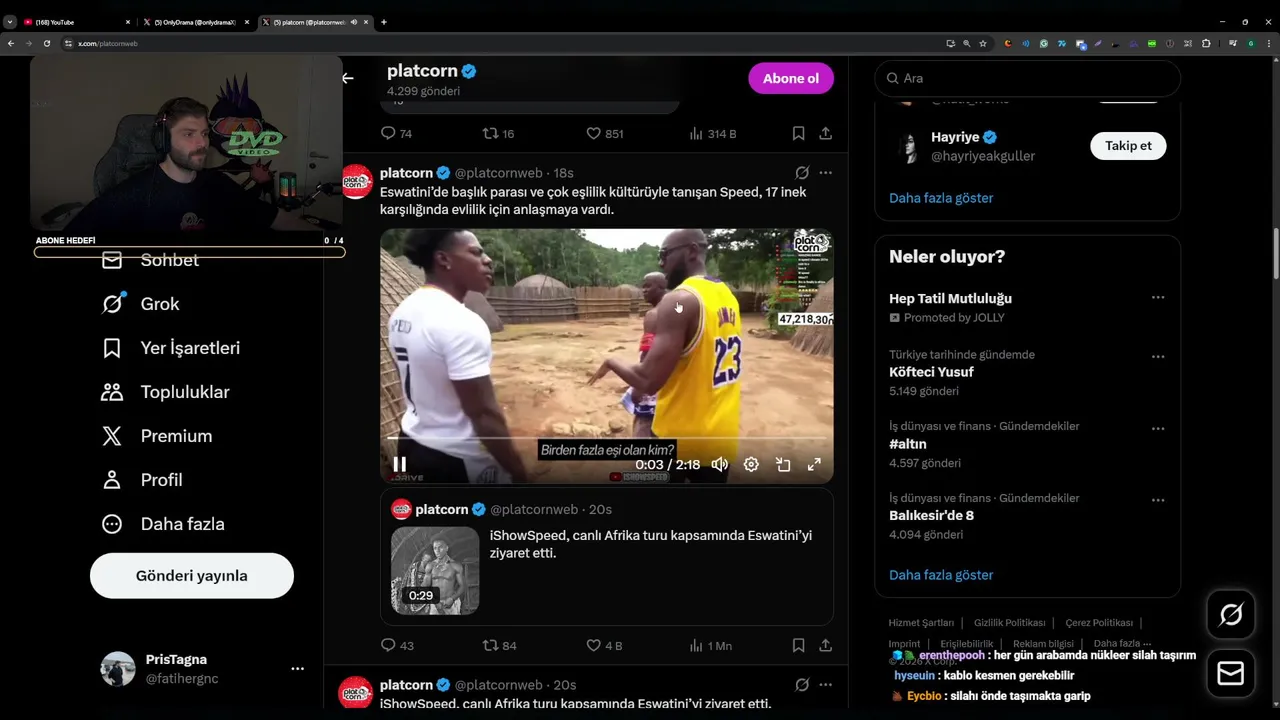The width and height of the screenshot is (1280, 720).
Task: Click Grok icon on the bottom 20s post
Action: (x=802, y=685)
